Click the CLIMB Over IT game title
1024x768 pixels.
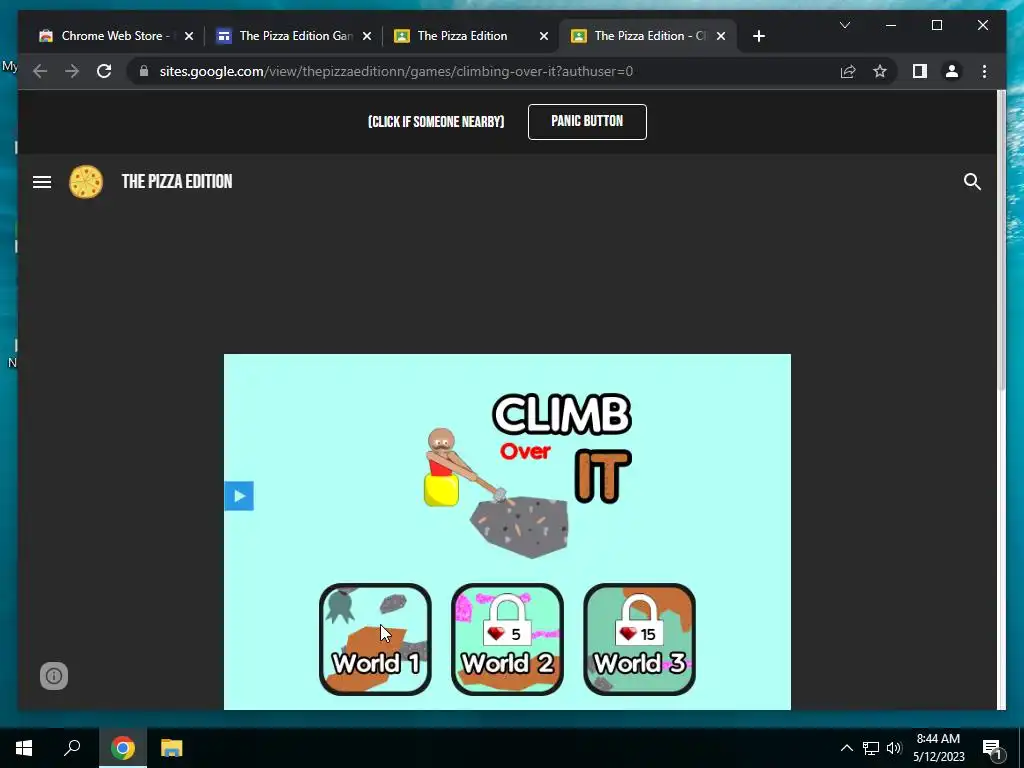point(564,448)
